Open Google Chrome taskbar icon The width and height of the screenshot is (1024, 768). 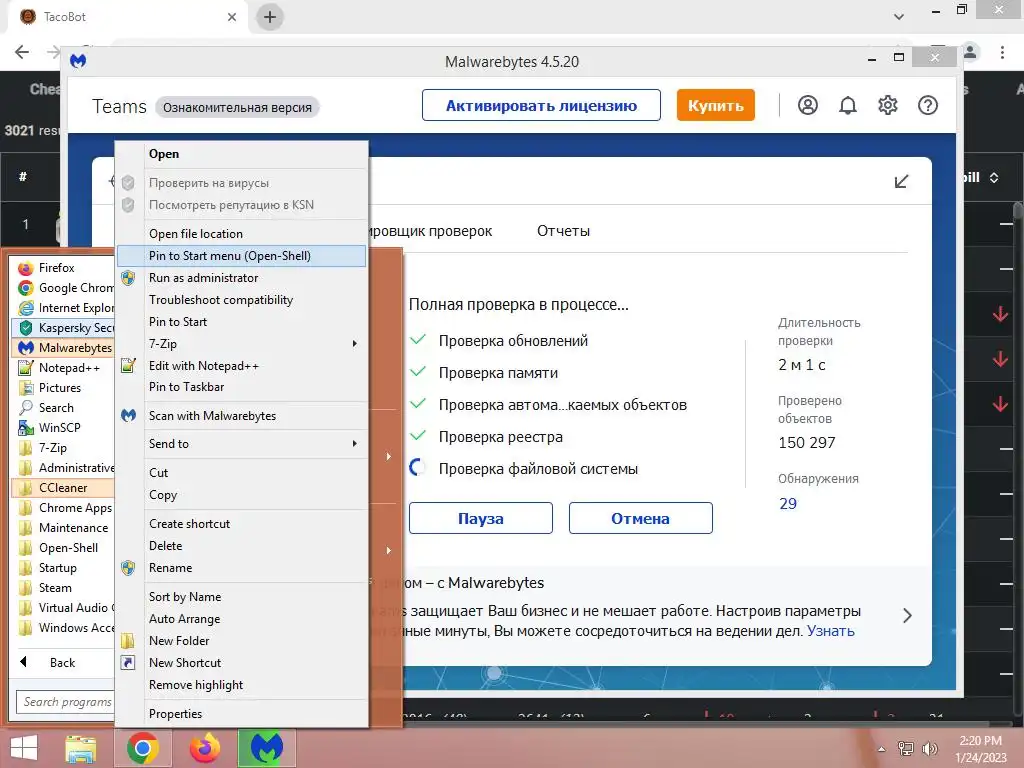[x=143, y=748]
